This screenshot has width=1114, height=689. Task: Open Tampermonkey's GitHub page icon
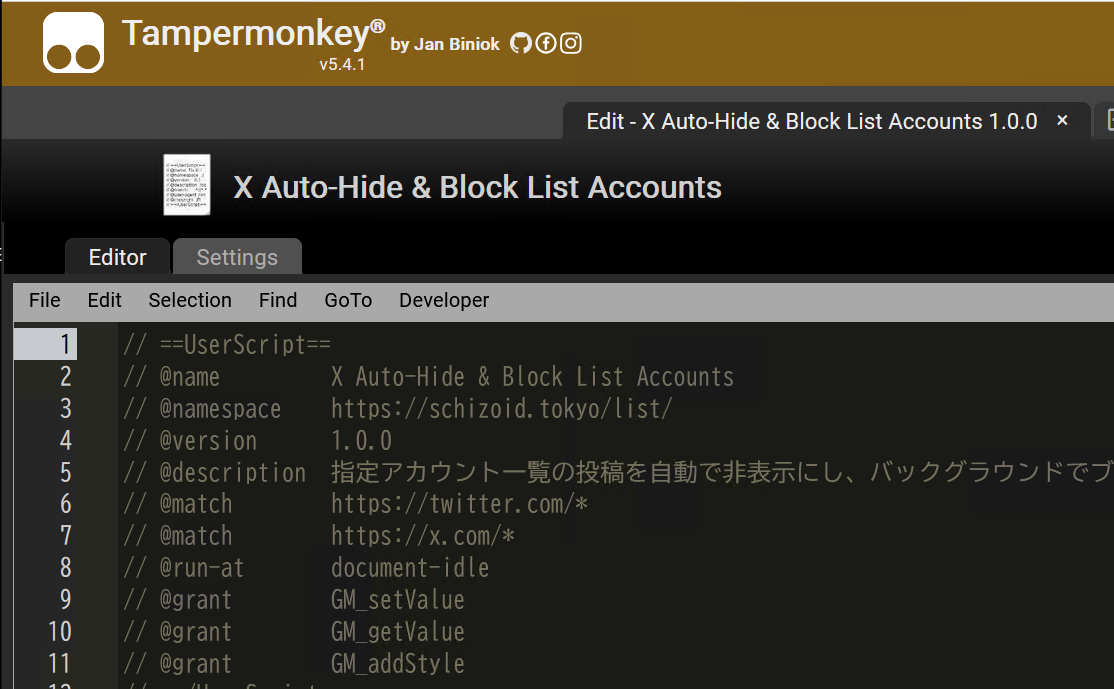tap(521, 43)
